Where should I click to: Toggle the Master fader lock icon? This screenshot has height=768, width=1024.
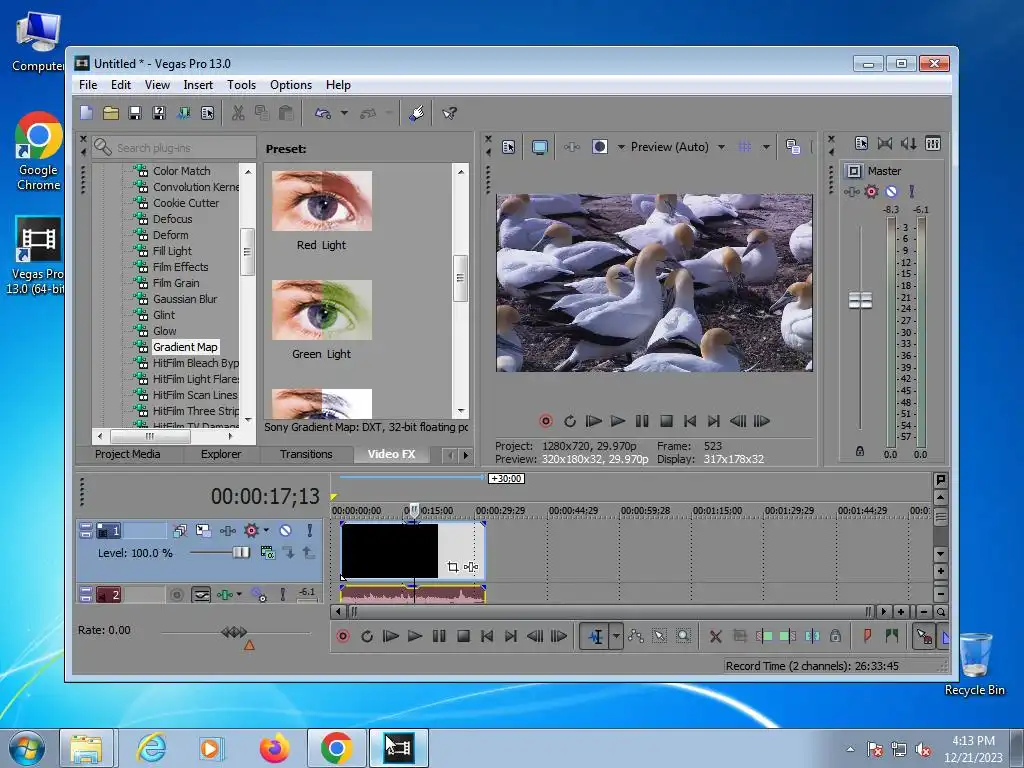click(x=860, y=451)
